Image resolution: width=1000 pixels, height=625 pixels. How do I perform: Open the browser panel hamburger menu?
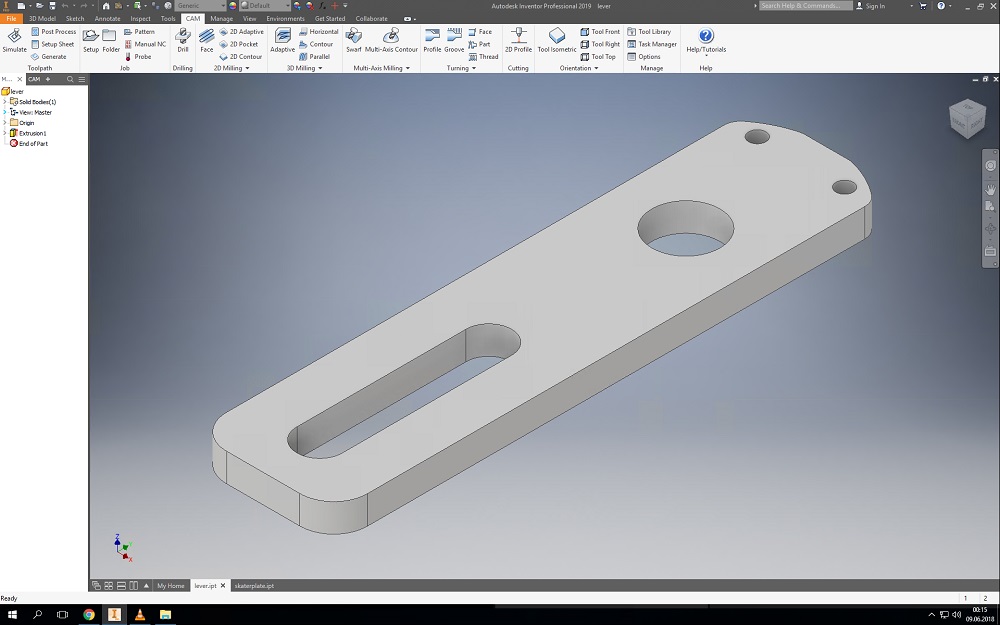[x=82, y=79]
